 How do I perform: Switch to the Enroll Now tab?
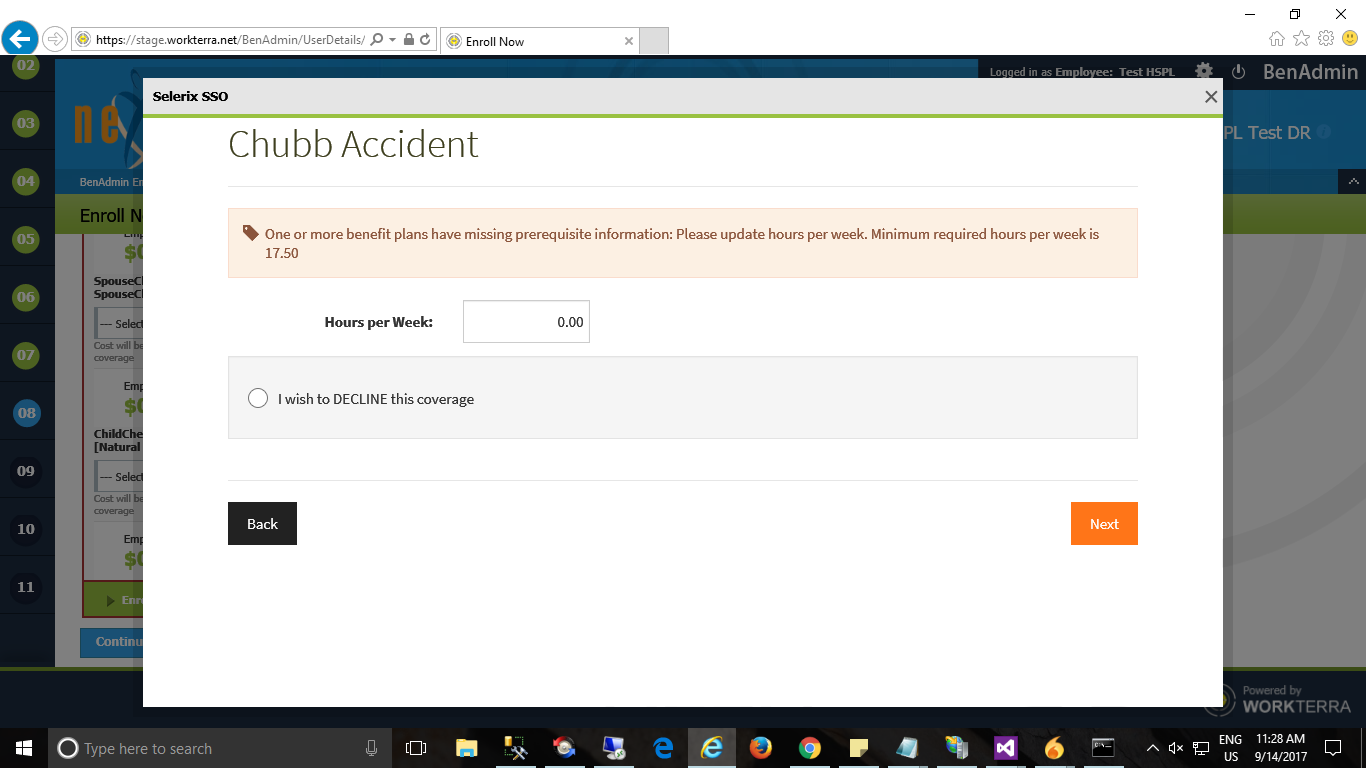pyautogui.click(x=538, y=41)
